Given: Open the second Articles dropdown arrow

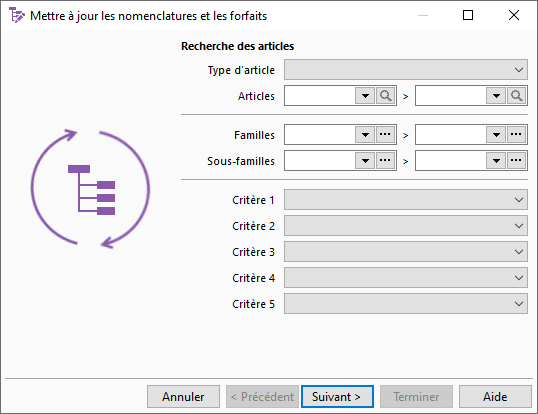Looking at the screenshot, I should (x=496, y=96).
